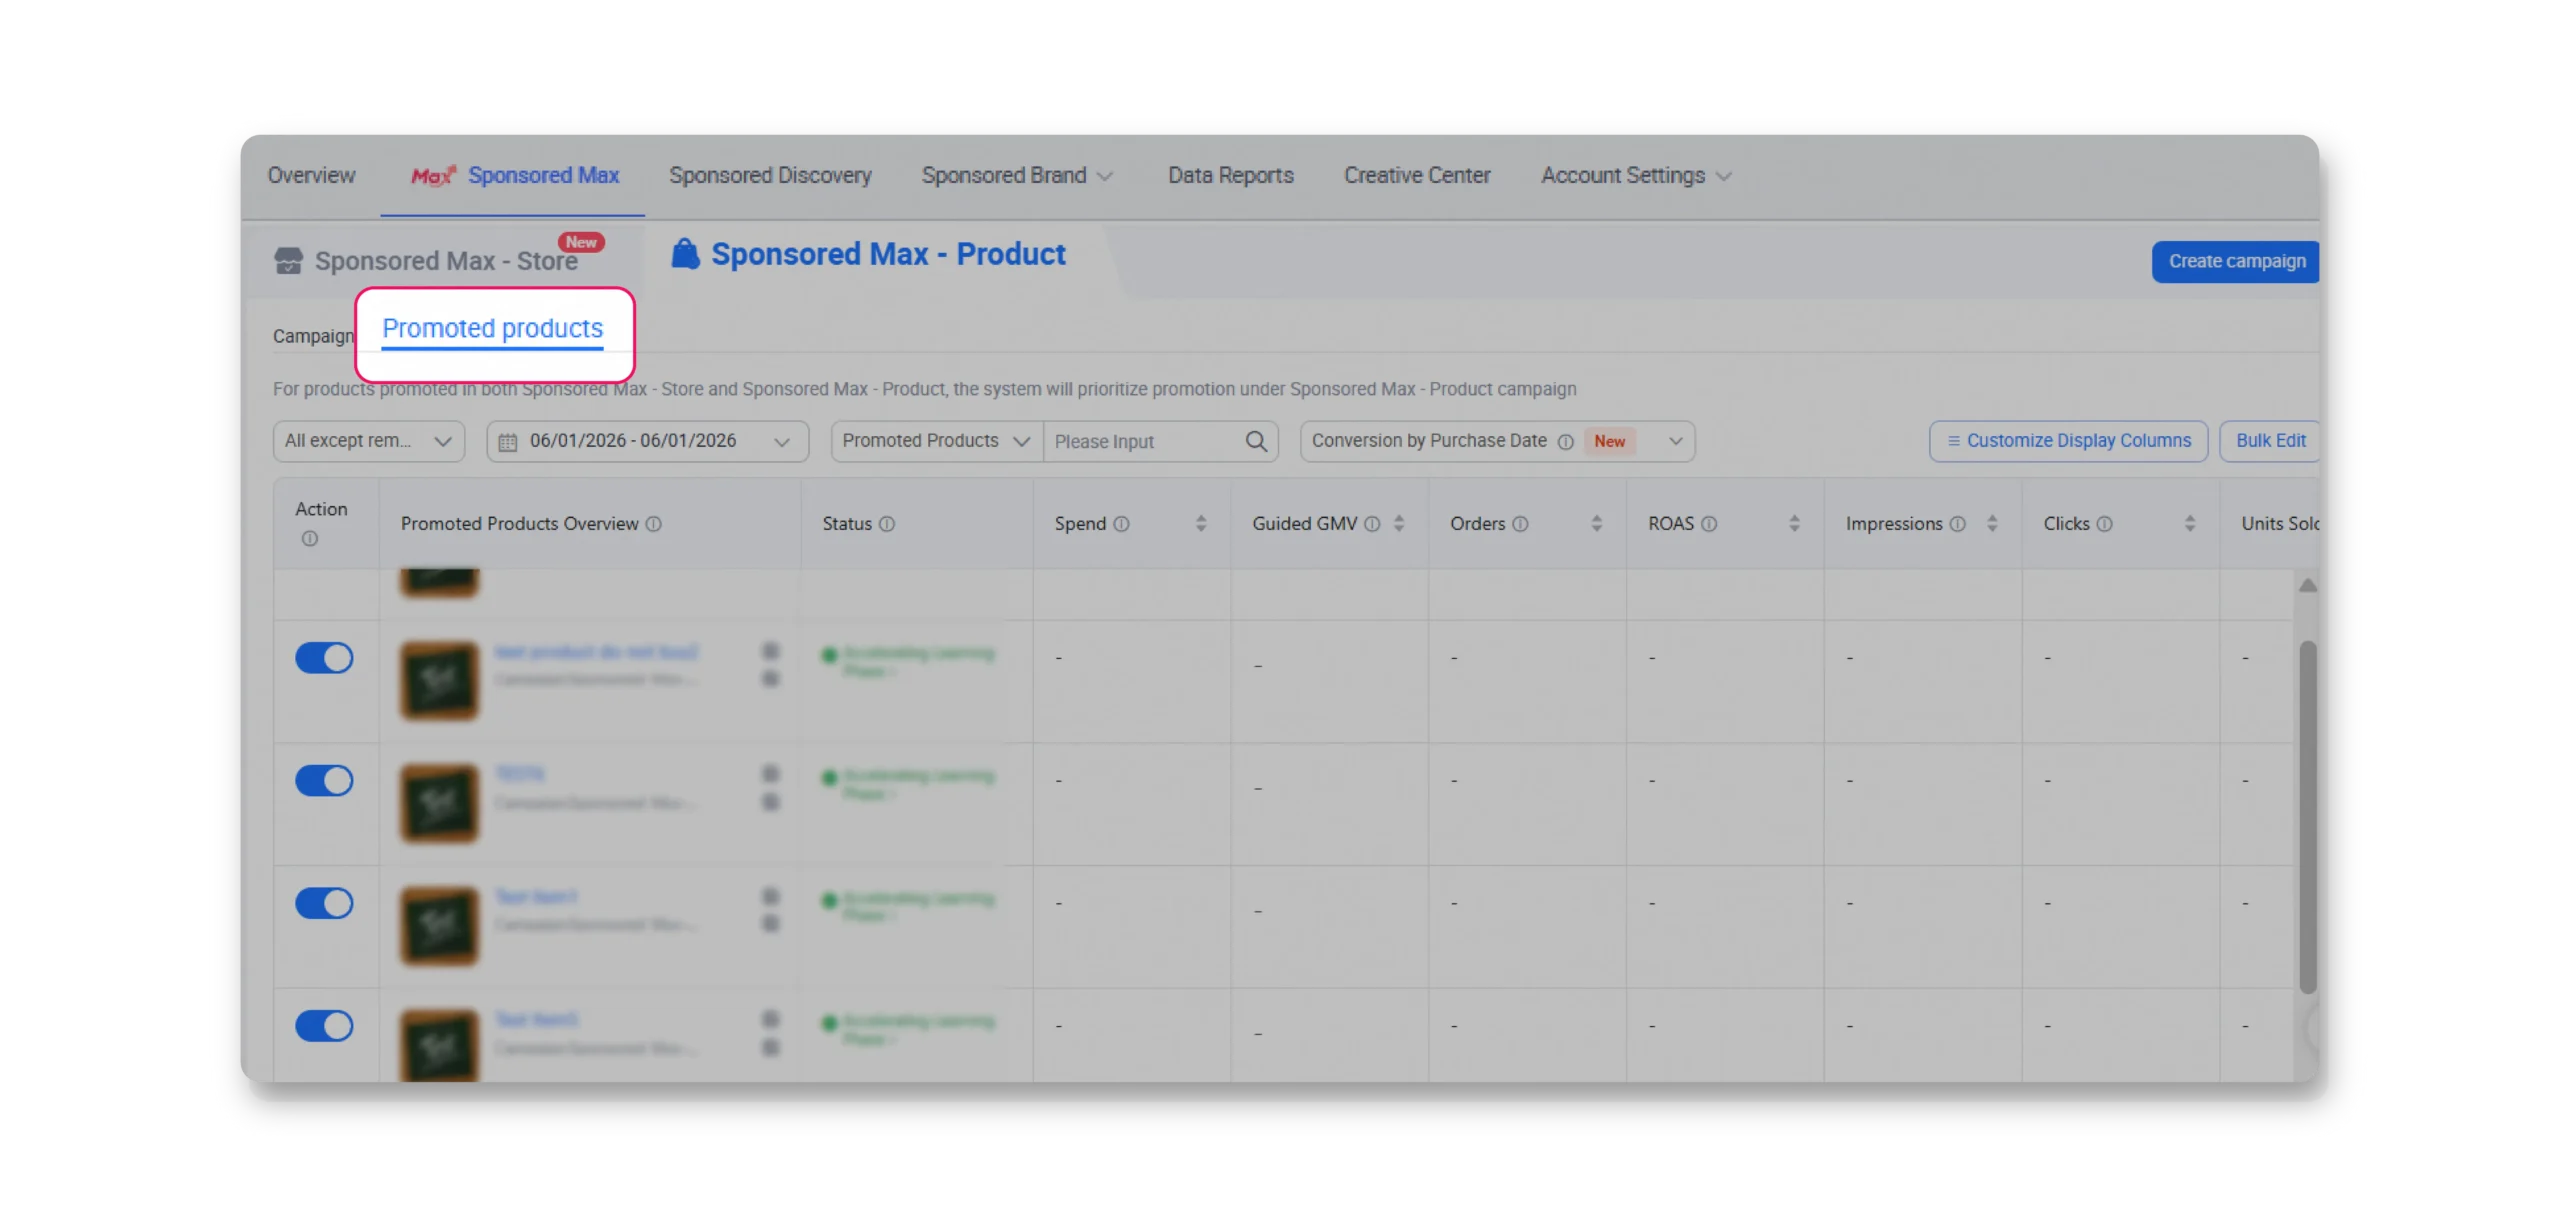2560x1217 pixels.
Task: Open the date range 06/01/2026 dropdown
Action: [647, 441]
